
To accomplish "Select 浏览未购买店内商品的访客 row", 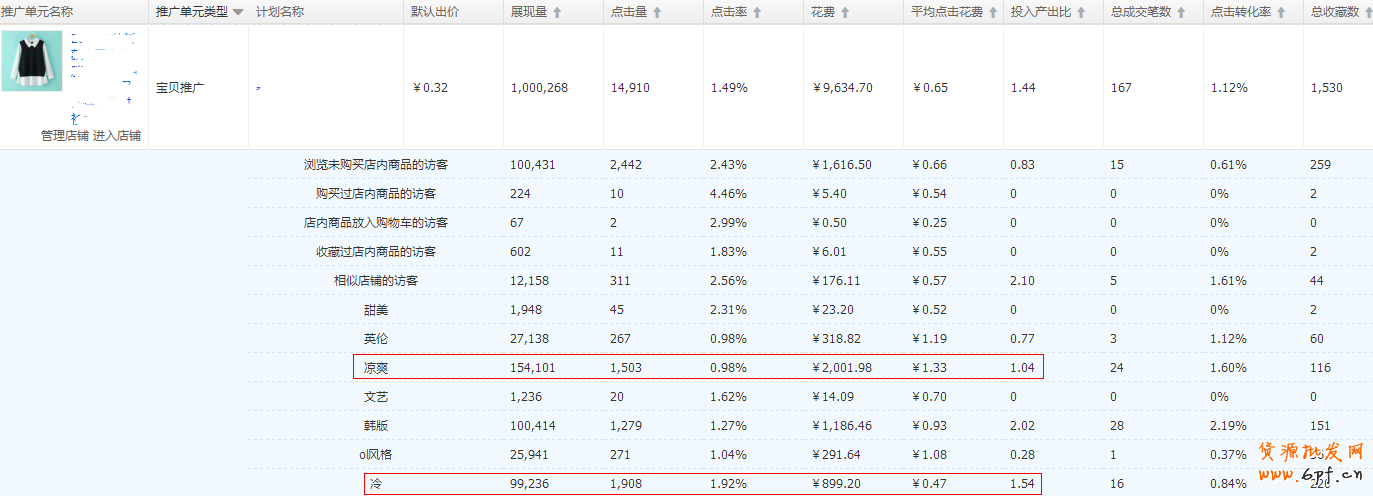I will tap(376, 164).
